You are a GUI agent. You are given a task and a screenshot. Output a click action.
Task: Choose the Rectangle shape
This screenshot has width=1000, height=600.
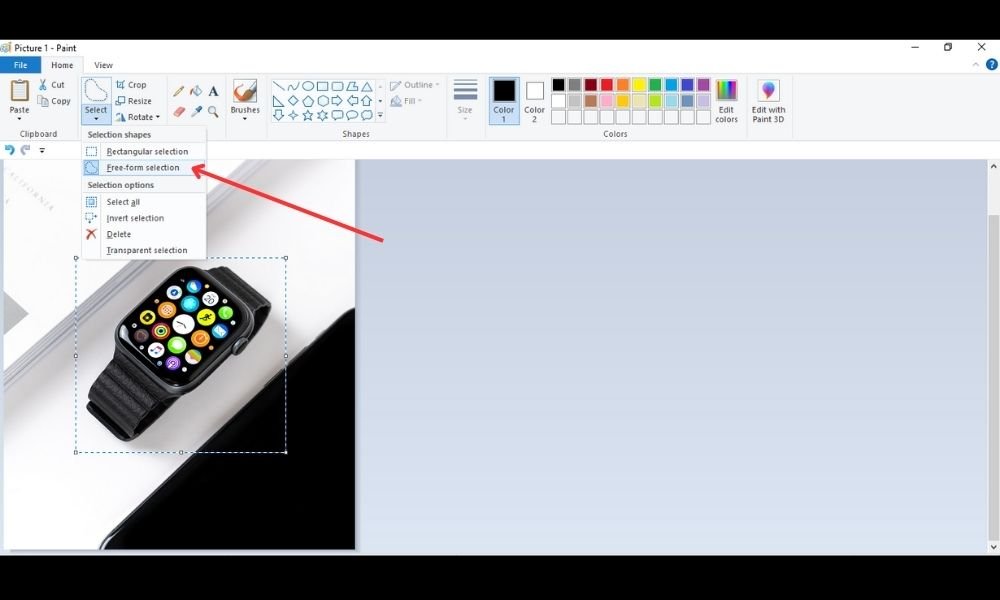point(323,86)
